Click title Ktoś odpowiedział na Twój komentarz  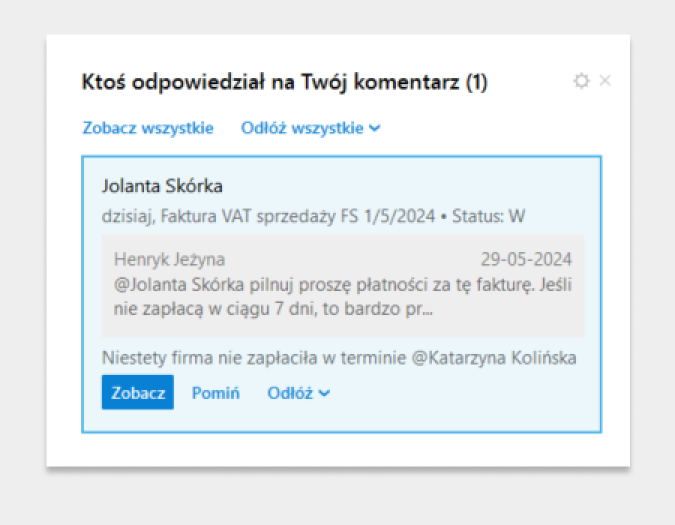point(284,82)
